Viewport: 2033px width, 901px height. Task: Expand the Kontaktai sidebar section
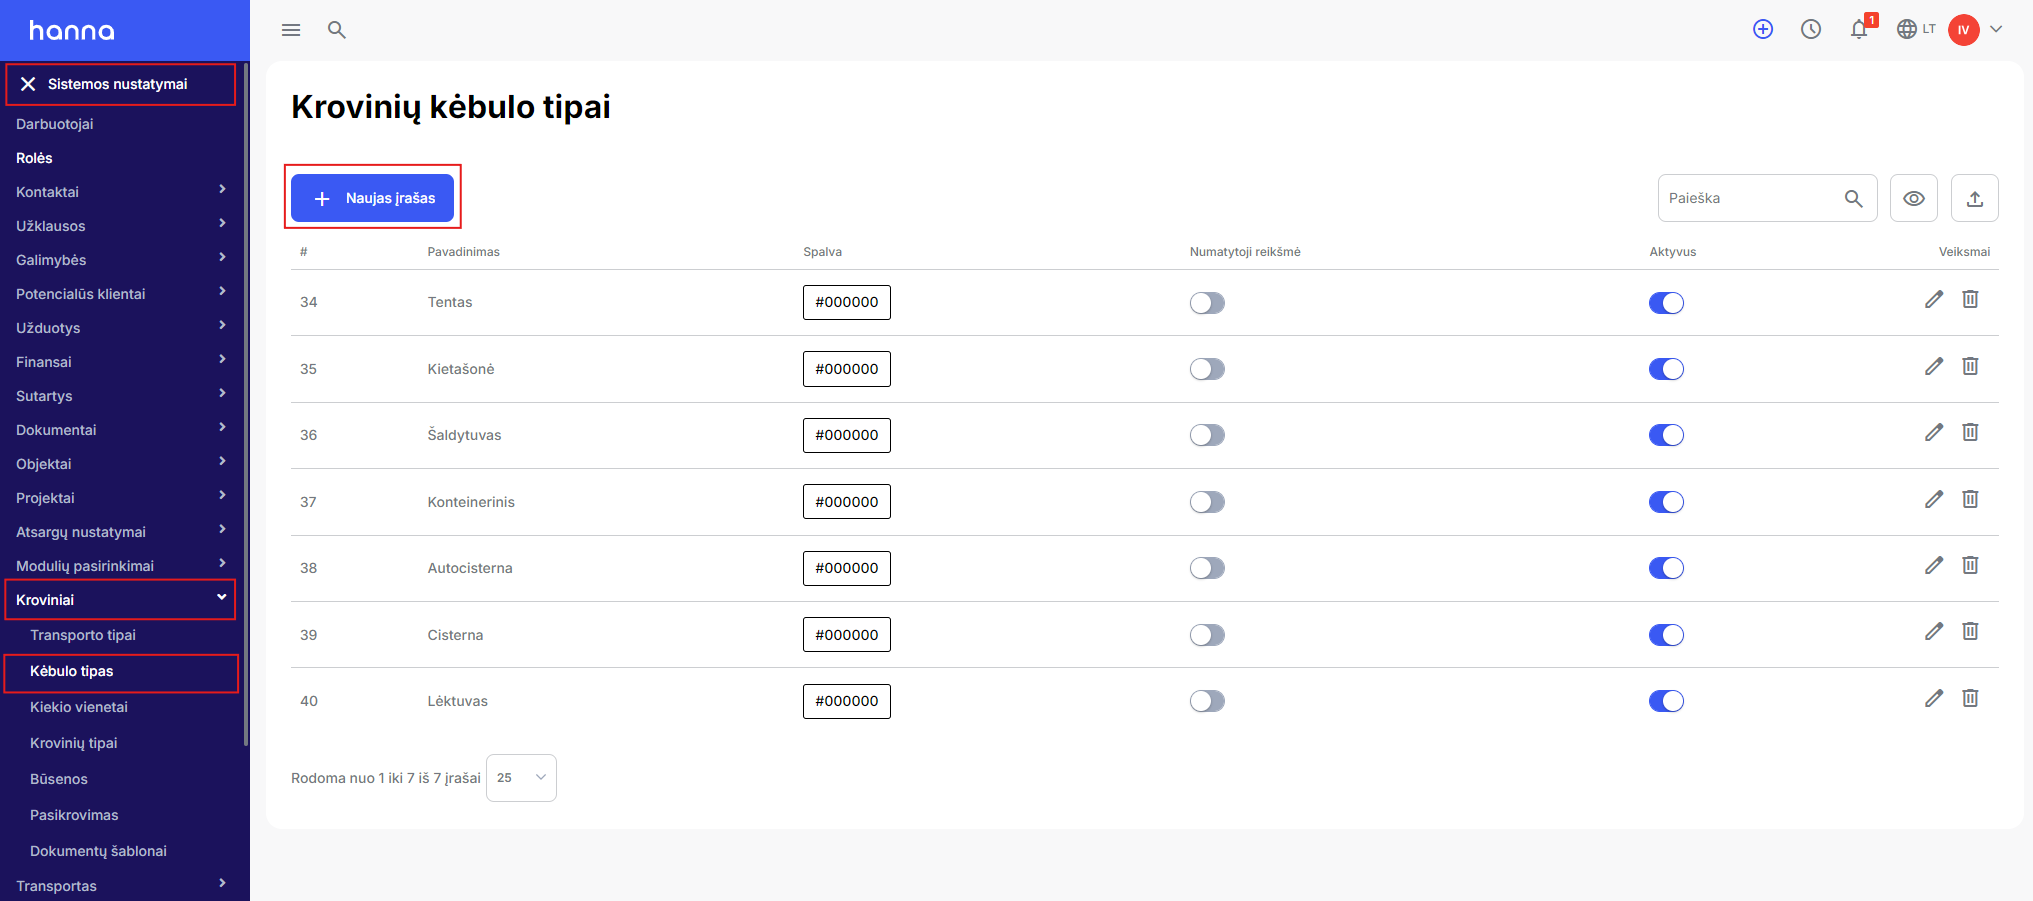[x=121, y=192]
